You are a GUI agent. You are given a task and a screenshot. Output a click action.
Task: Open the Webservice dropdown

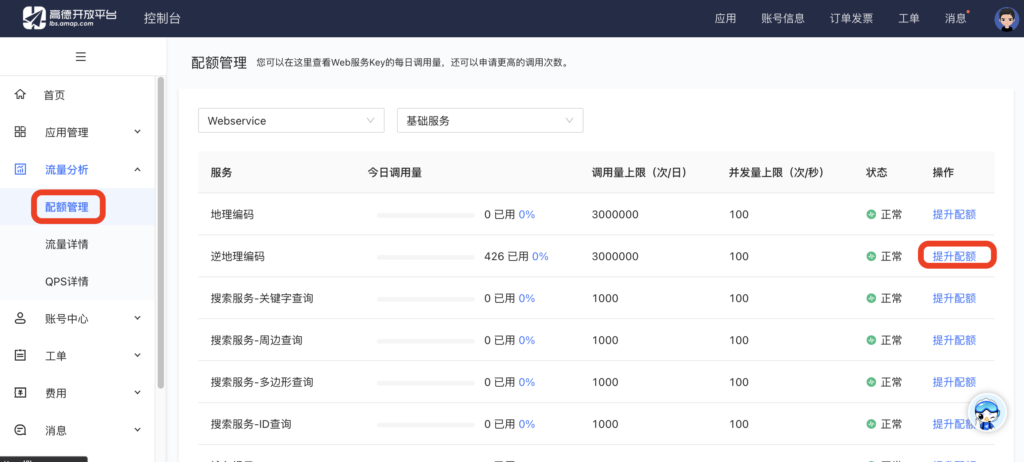291,121
